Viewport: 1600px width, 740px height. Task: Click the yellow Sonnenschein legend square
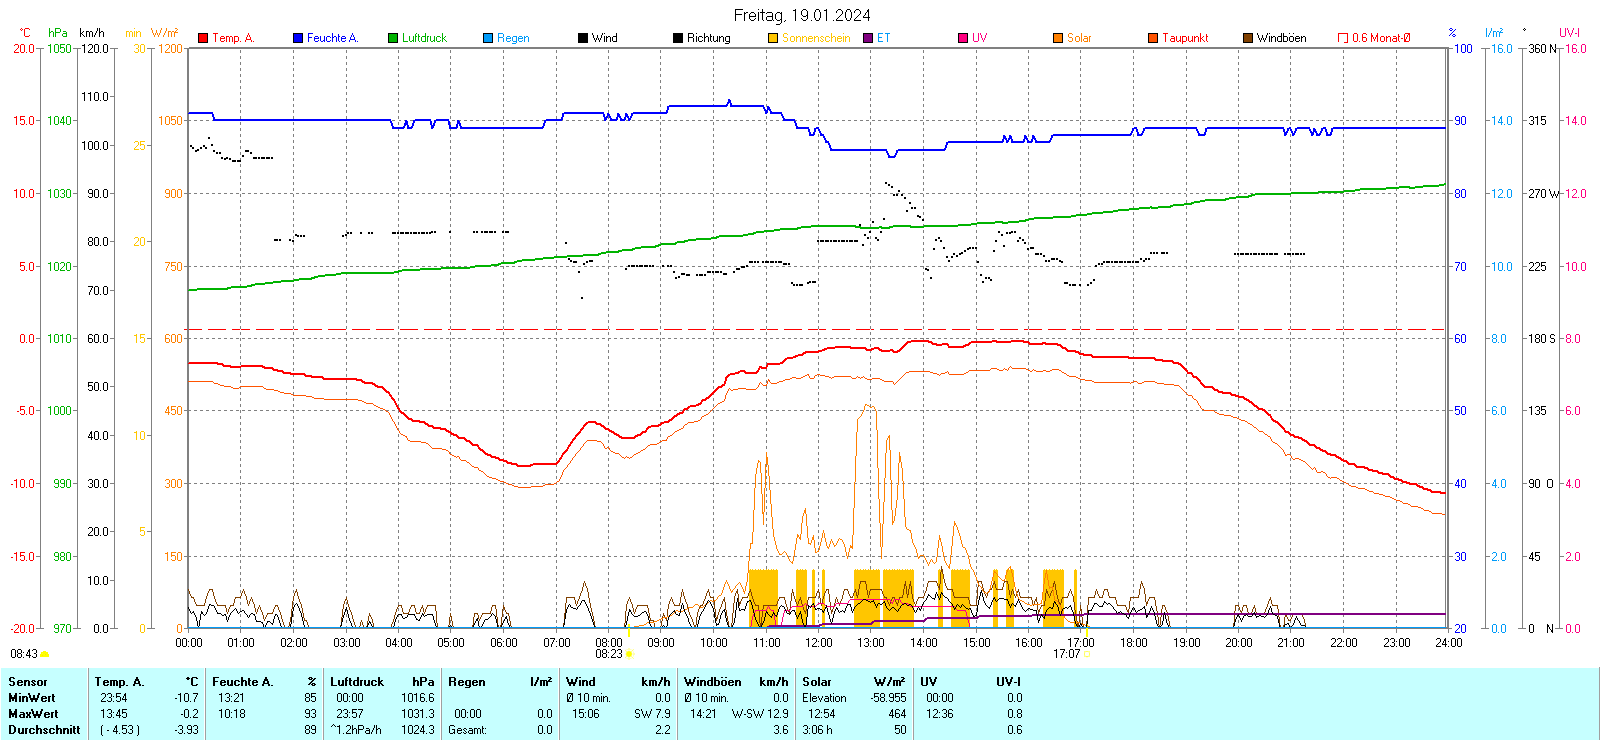click(x=773, y=38)
